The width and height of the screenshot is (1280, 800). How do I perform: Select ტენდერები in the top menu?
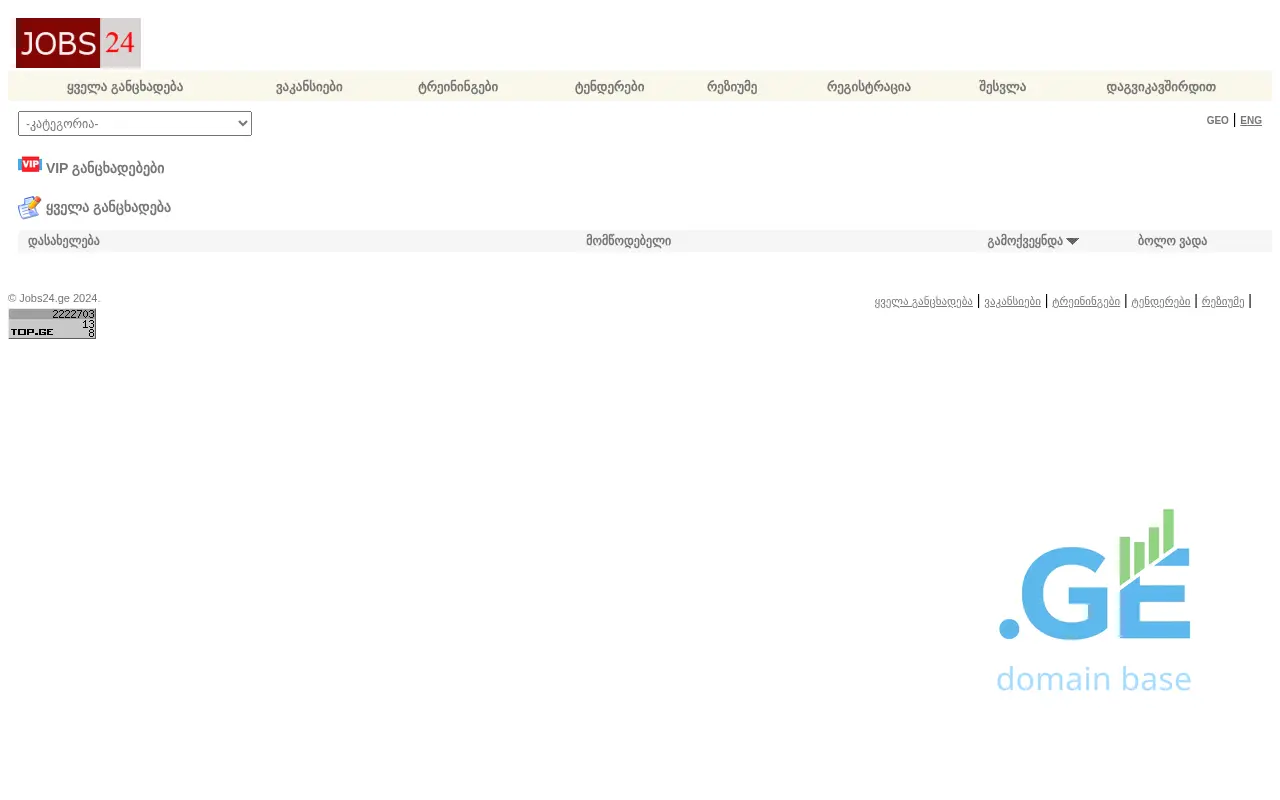pyautogui.click(x=609, y=87)
